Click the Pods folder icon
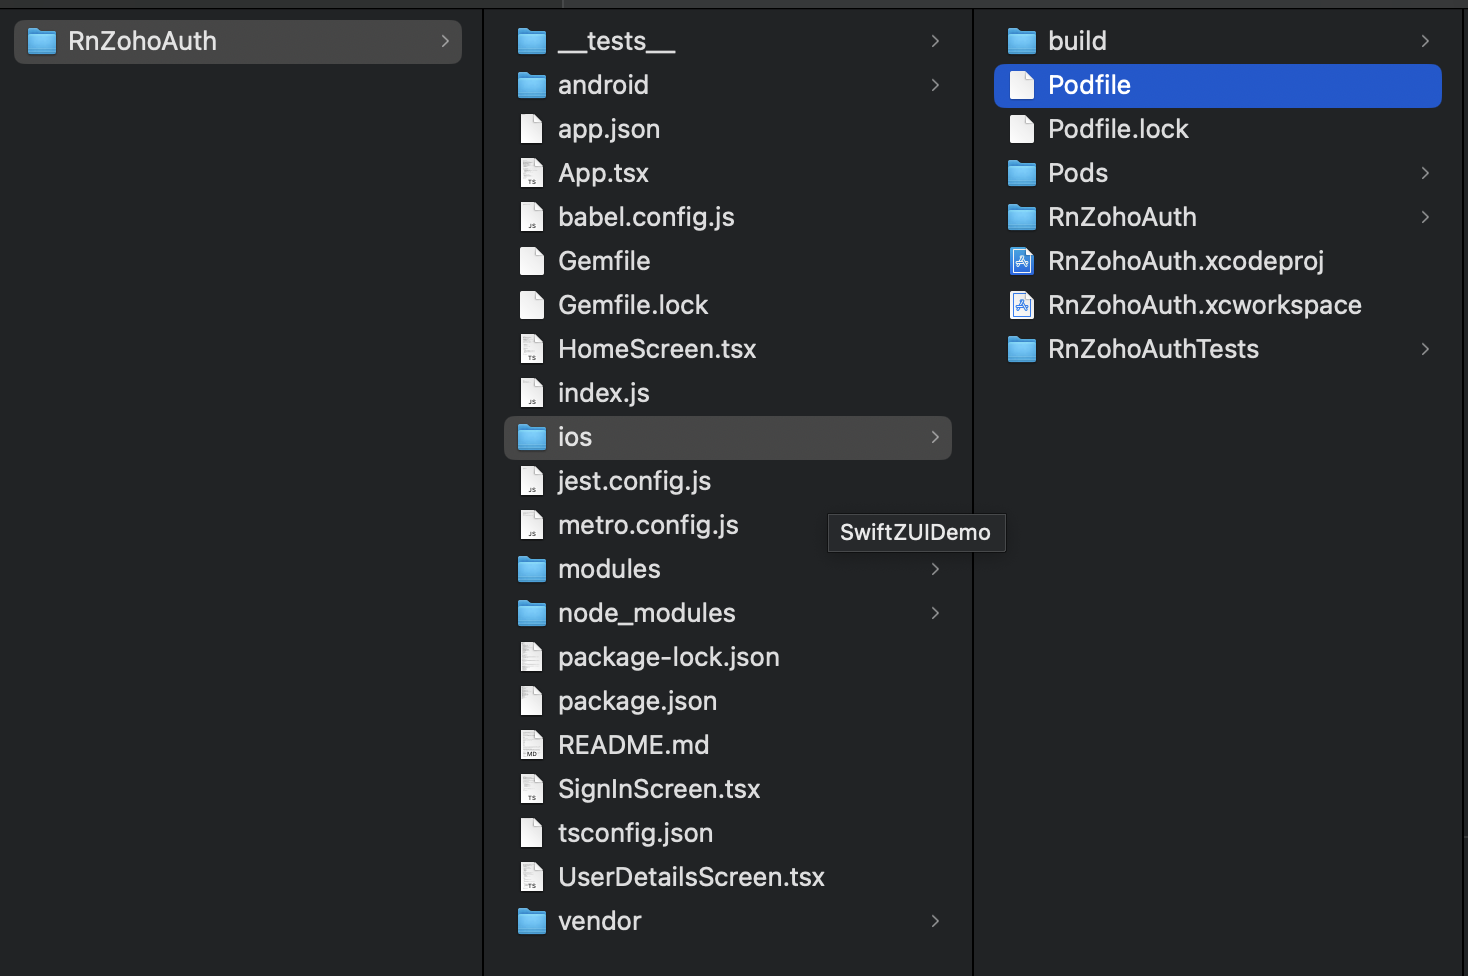The height and width of the screenshot is (976, 1468). pos(1021,173)
